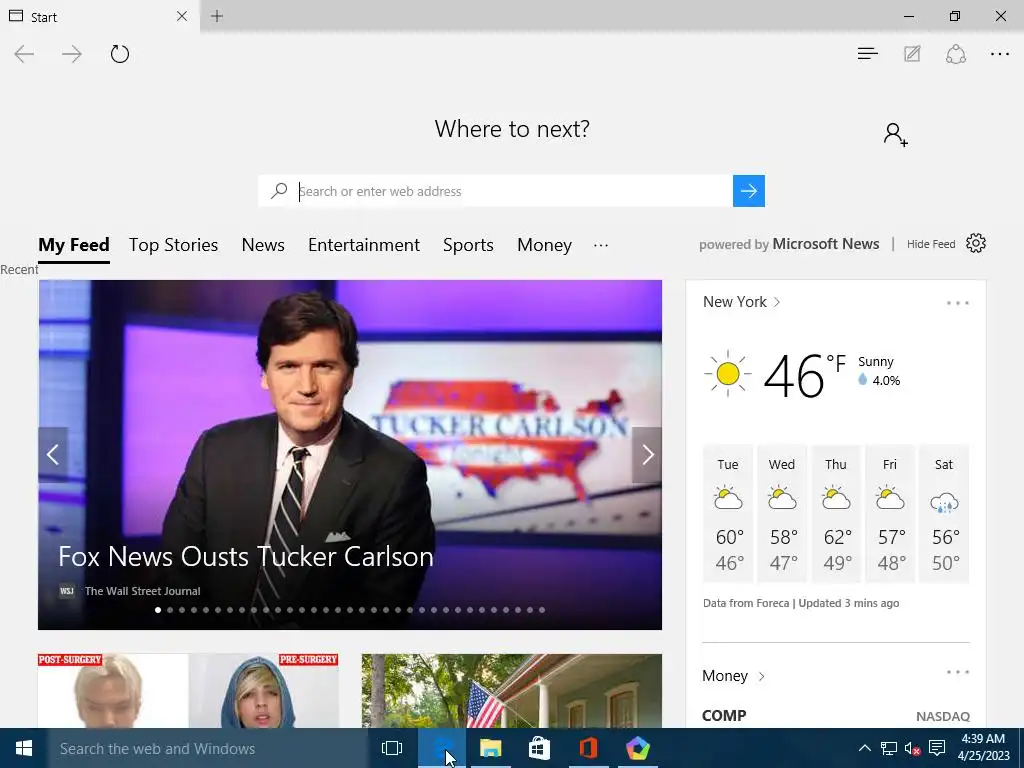Click the COMP NASDAQ stock row
Screen dimensions: 1024x768
(x=835, y=716)
